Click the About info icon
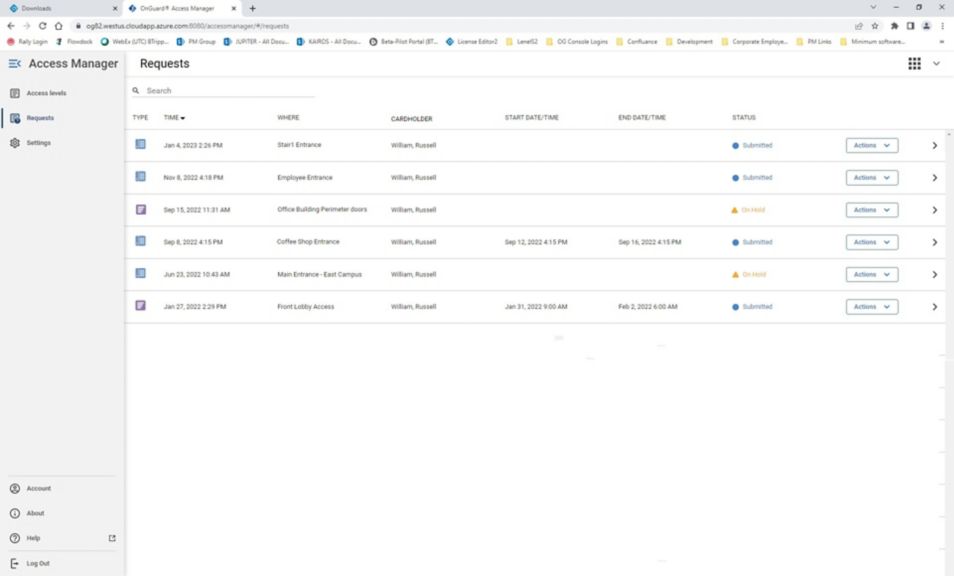This screenshot has width=954, height=576. coord(14,513)
